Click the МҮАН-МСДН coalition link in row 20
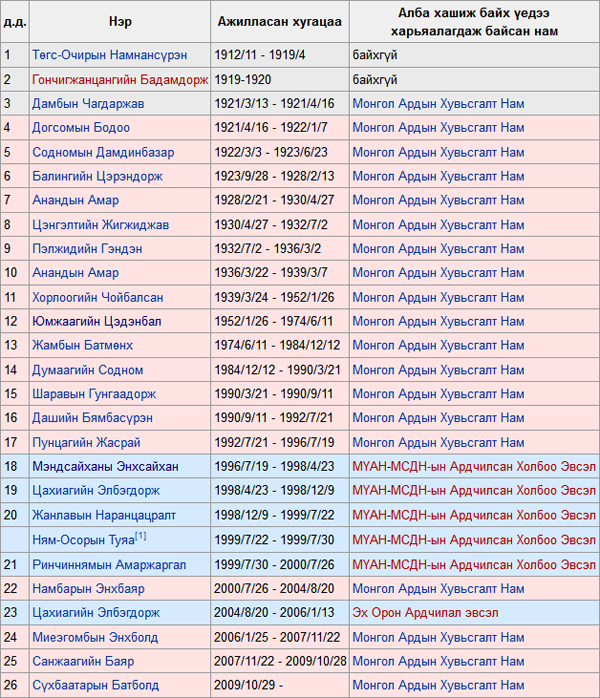This screenshot has height=698, width=600. (474, 515)
